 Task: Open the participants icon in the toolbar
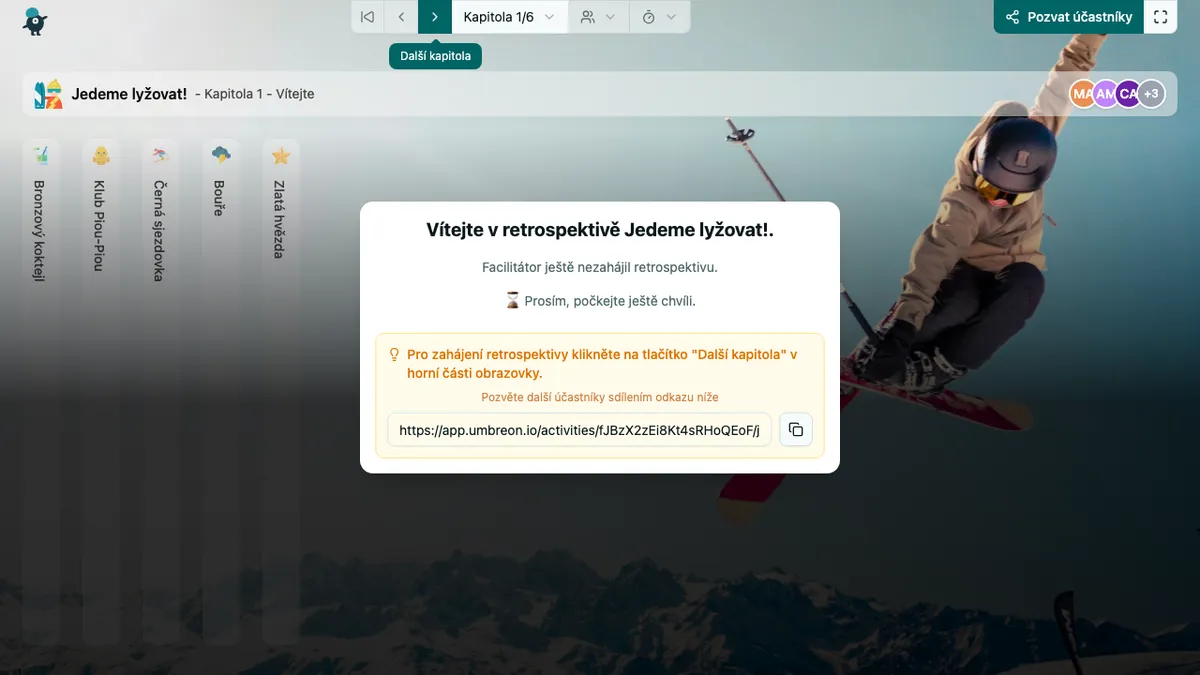[x=590, y=16]
